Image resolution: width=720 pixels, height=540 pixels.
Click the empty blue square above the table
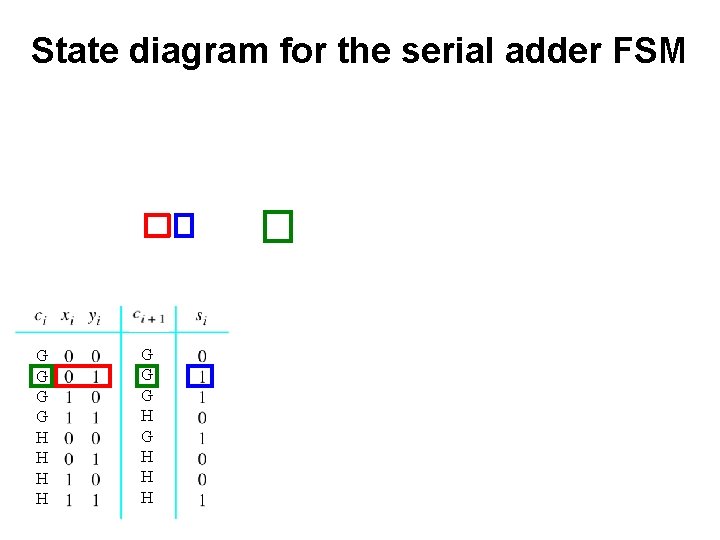coord(184,225)
